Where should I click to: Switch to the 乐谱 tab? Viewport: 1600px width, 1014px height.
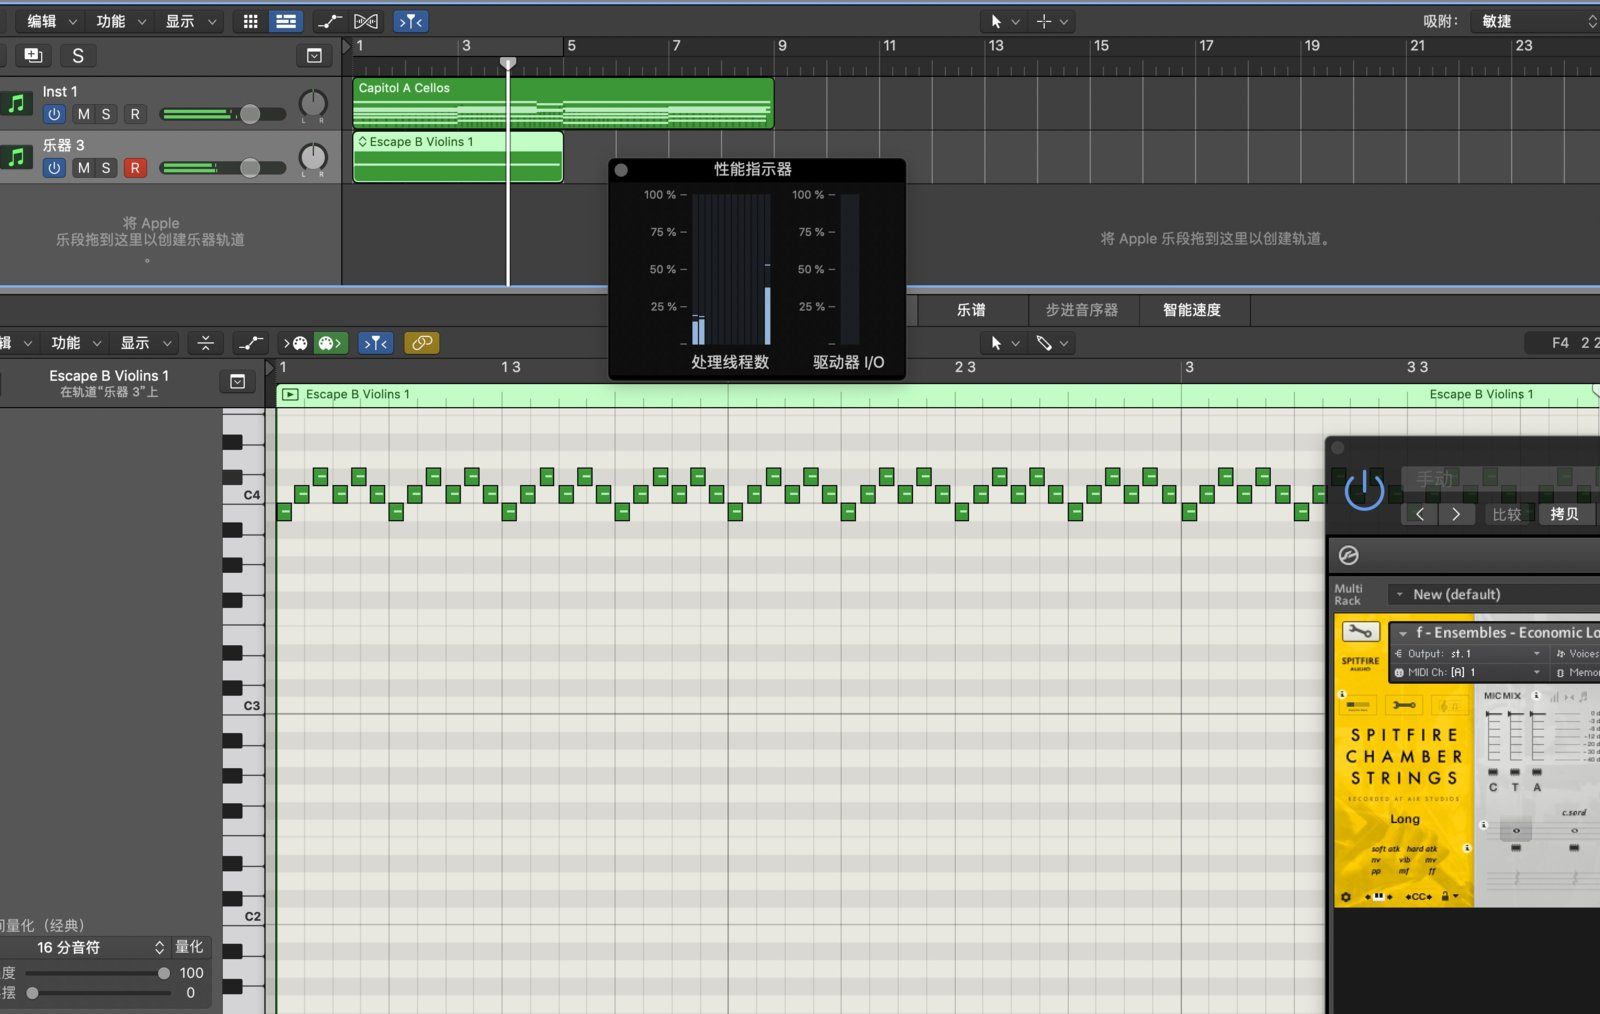[x=971, y=310]
